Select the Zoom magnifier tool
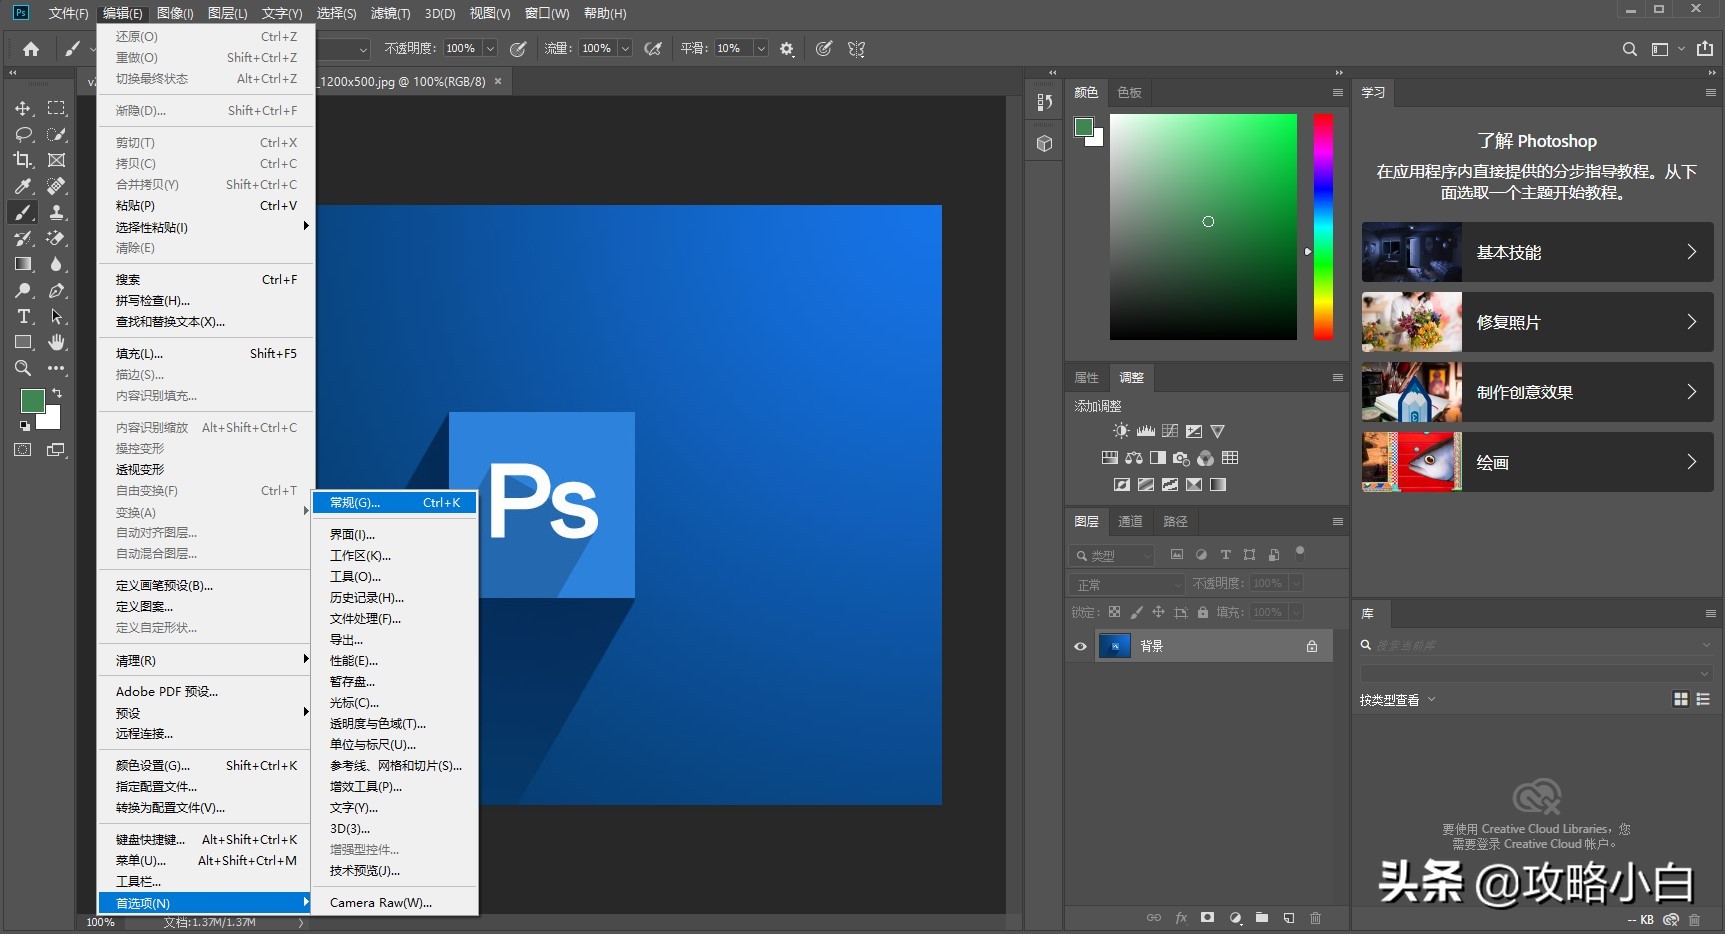Viewport: 1725px width, 934px height. pyautogui.click(x=23, y=368)
